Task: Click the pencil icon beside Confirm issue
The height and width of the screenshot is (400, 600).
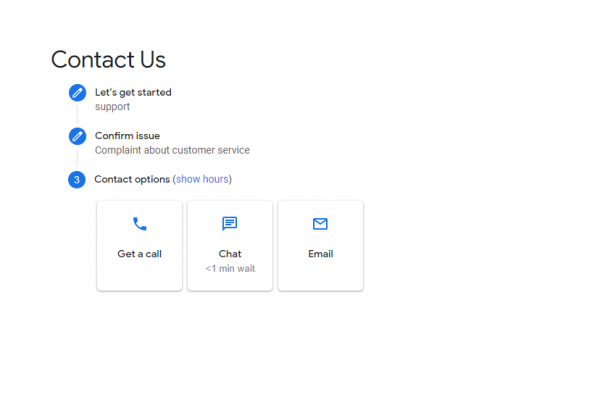Action: pyautogui.click(x=77, y=136)
